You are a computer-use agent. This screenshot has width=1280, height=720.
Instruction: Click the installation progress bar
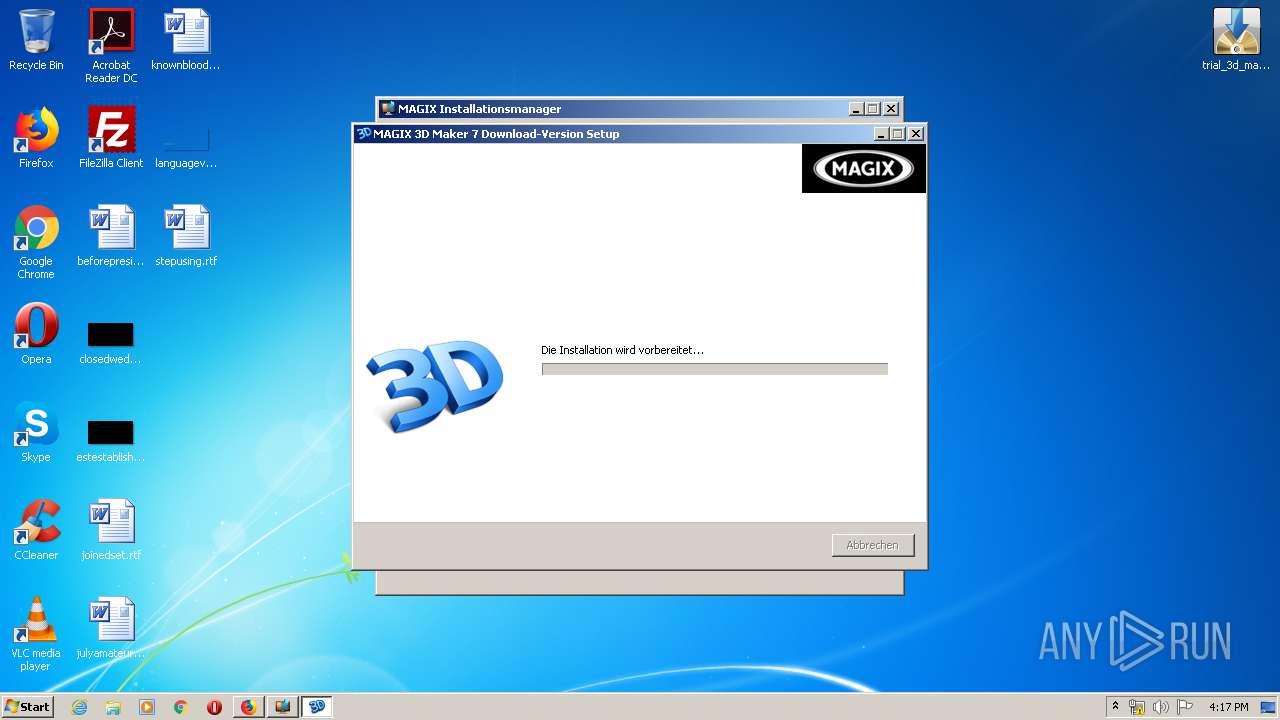coord(715,369)
